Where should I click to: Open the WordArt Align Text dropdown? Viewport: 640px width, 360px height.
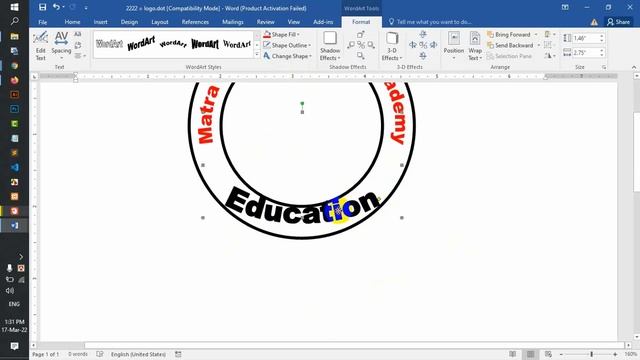(80, 56)
